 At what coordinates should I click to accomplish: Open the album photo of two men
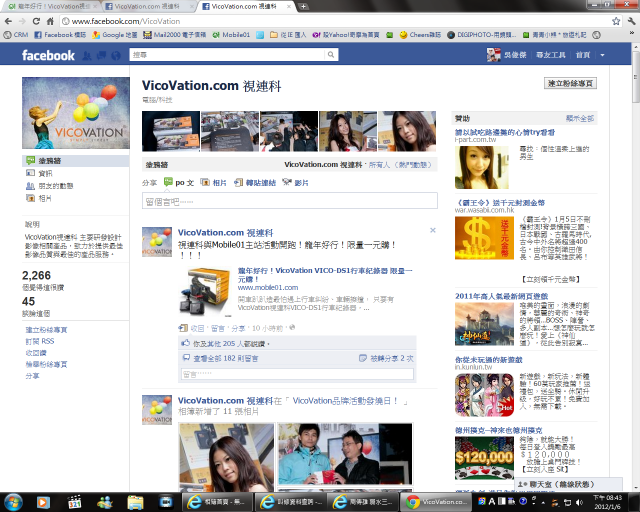[345, 454]
